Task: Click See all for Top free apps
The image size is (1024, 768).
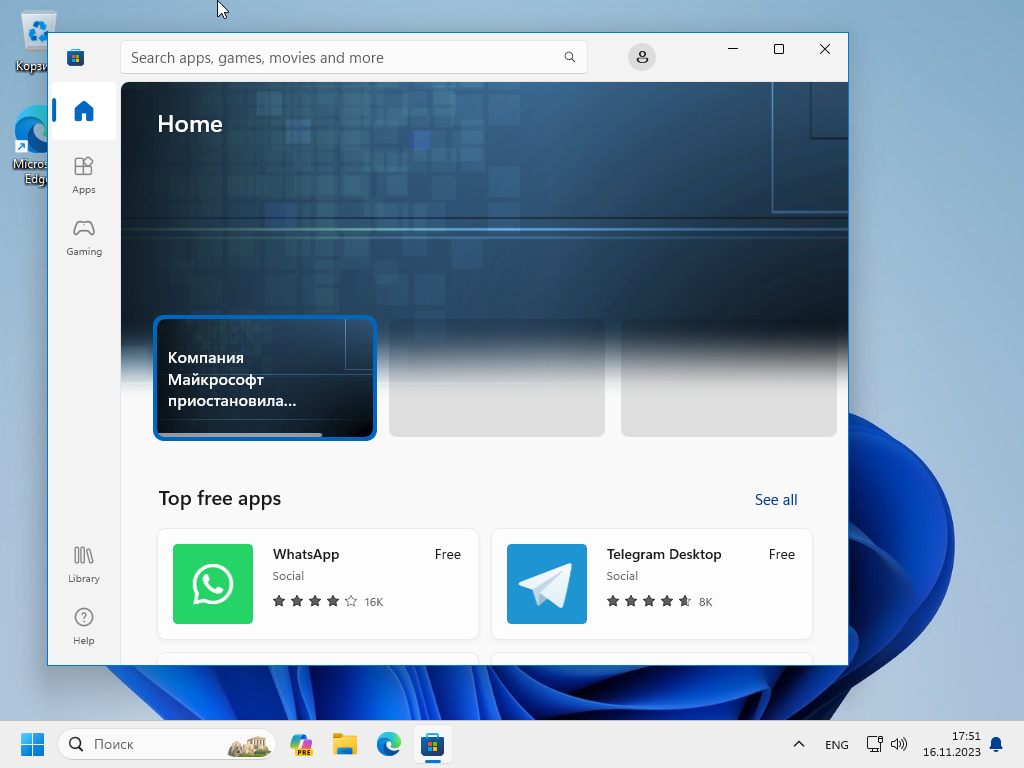Action: pos(776,500)
